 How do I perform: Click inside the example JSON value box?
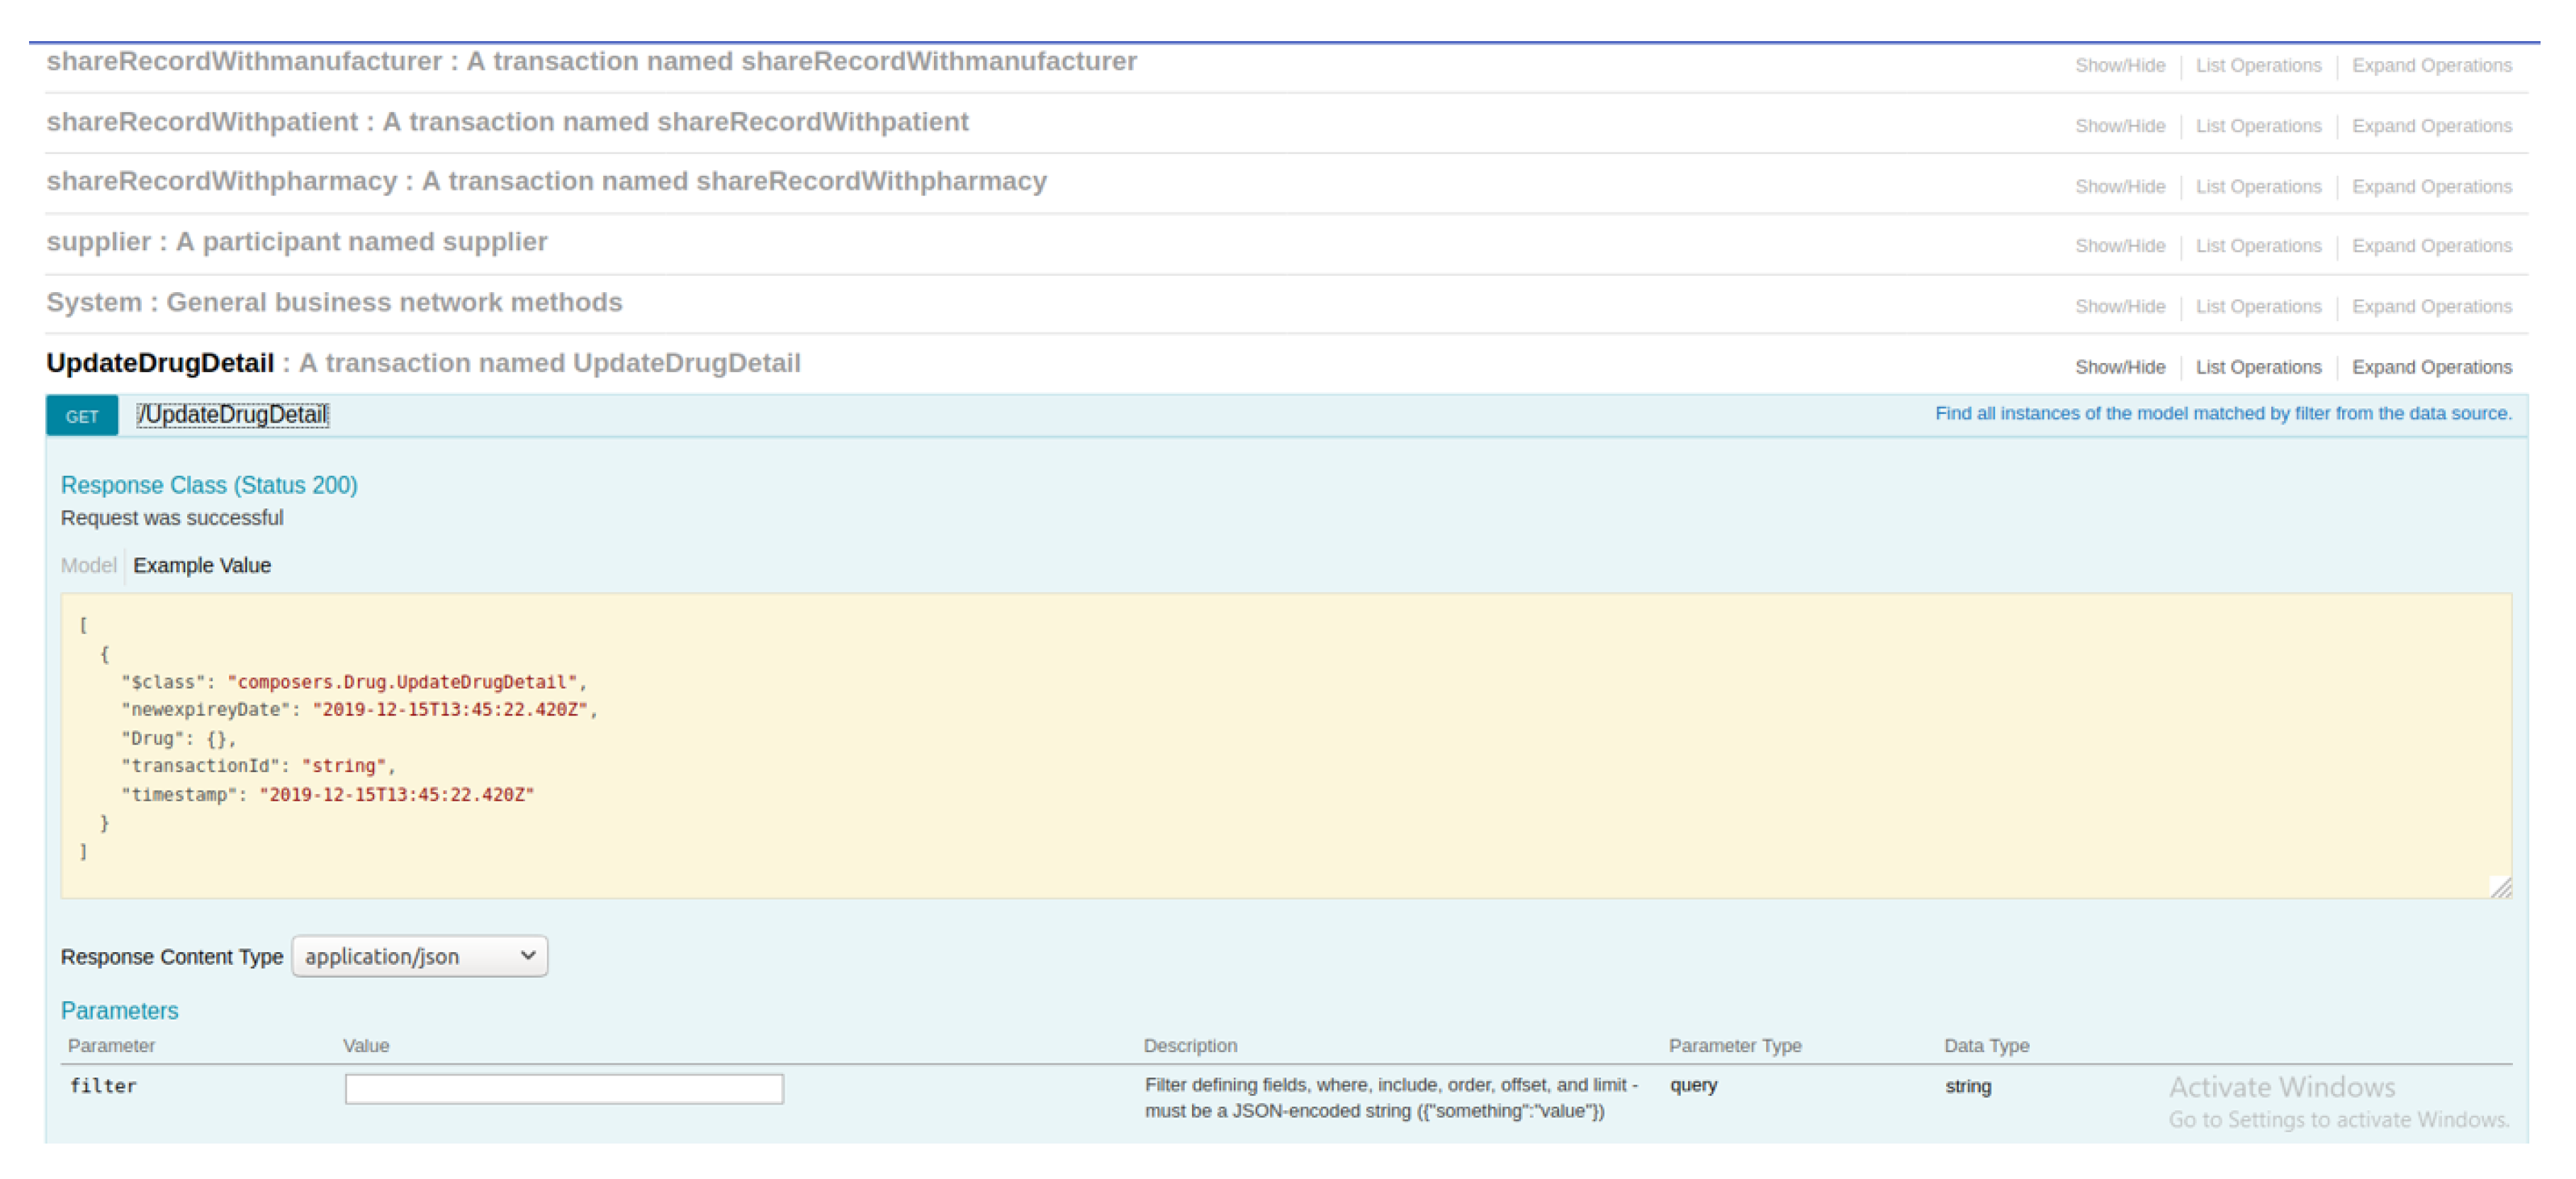pos(1285,745)
